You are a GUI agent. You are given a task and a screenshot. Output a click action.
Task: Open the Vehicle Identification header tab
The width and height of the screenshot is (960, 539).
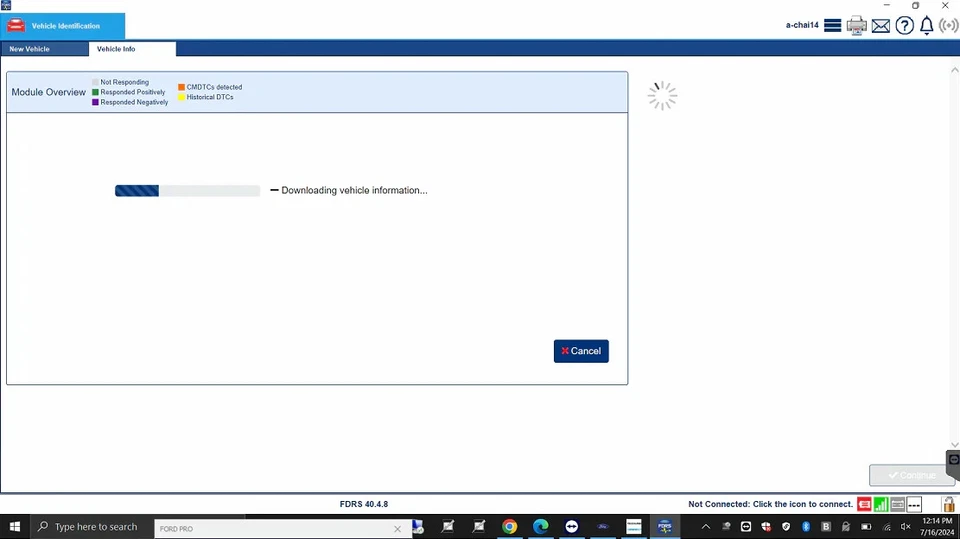[63, 26]
